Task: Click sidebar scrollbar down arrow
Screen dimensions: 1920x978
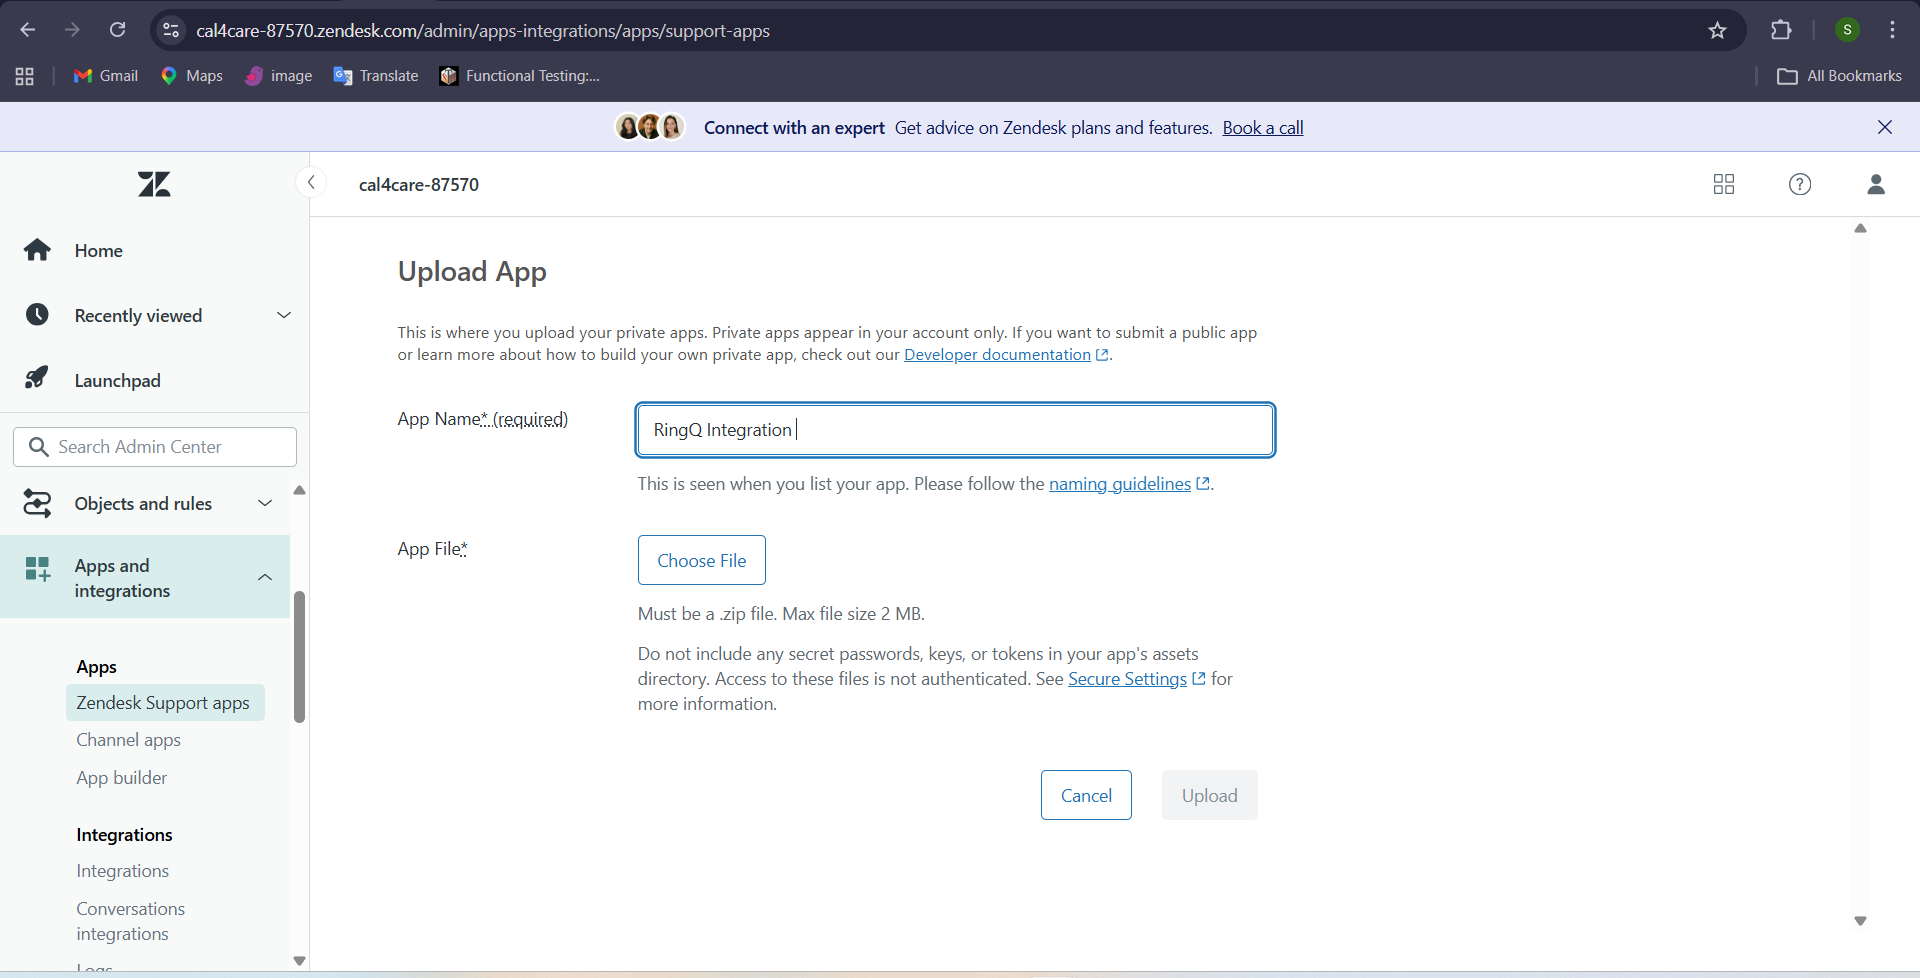Action: 299,961
